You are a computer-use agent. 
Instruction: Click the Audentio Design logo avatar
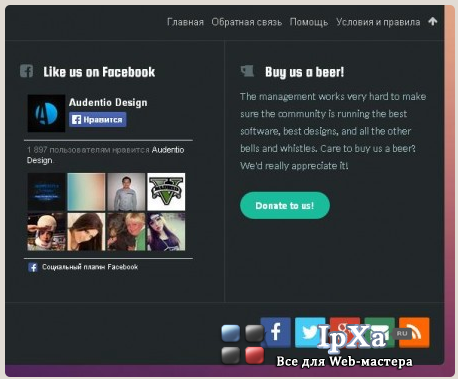pyautogui.click(x=46, y=113)
